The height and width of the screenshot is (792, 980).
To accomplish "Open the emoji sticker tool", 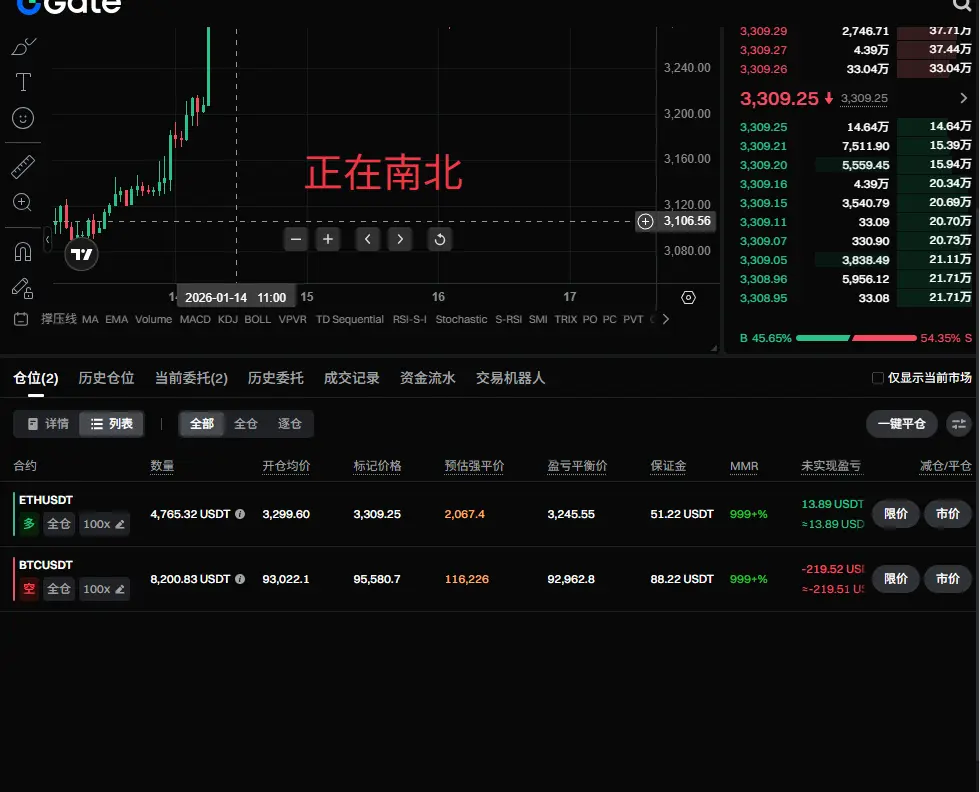I will 23,118.
